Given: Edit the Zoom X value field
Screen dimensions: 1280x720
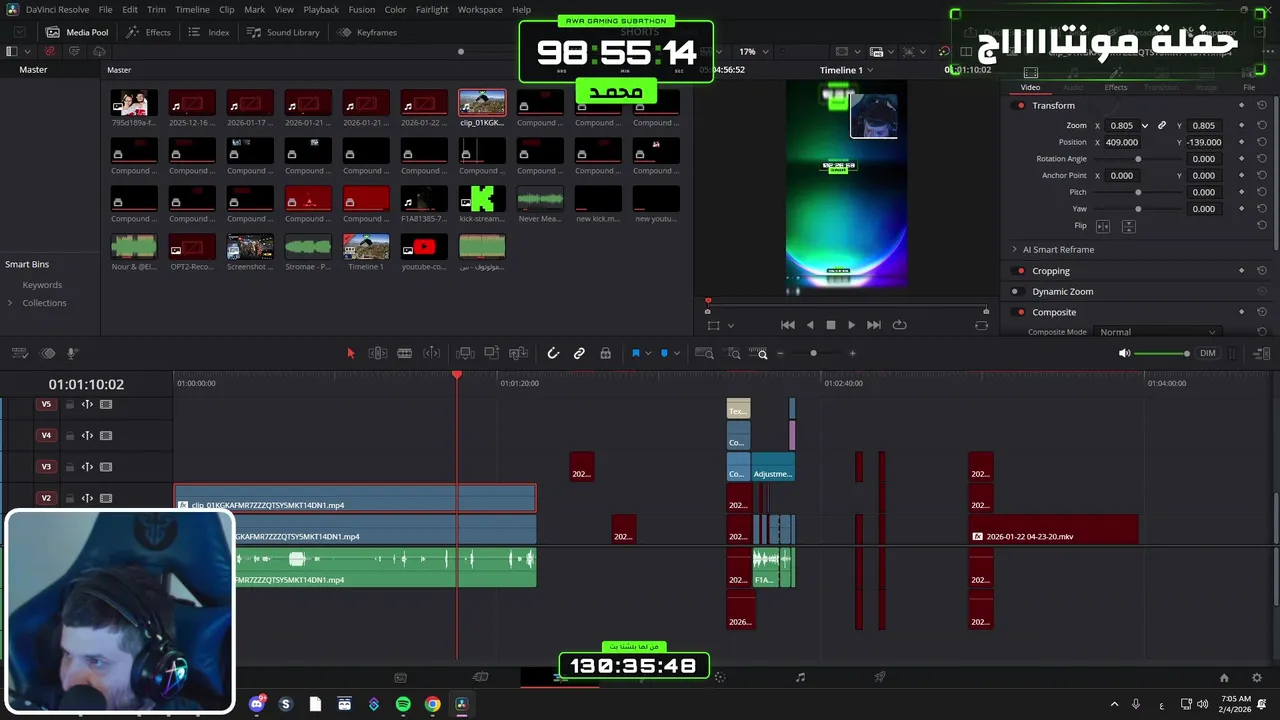Looking at the screenshot, I should pyautogui.click(x=1122, y=126).
